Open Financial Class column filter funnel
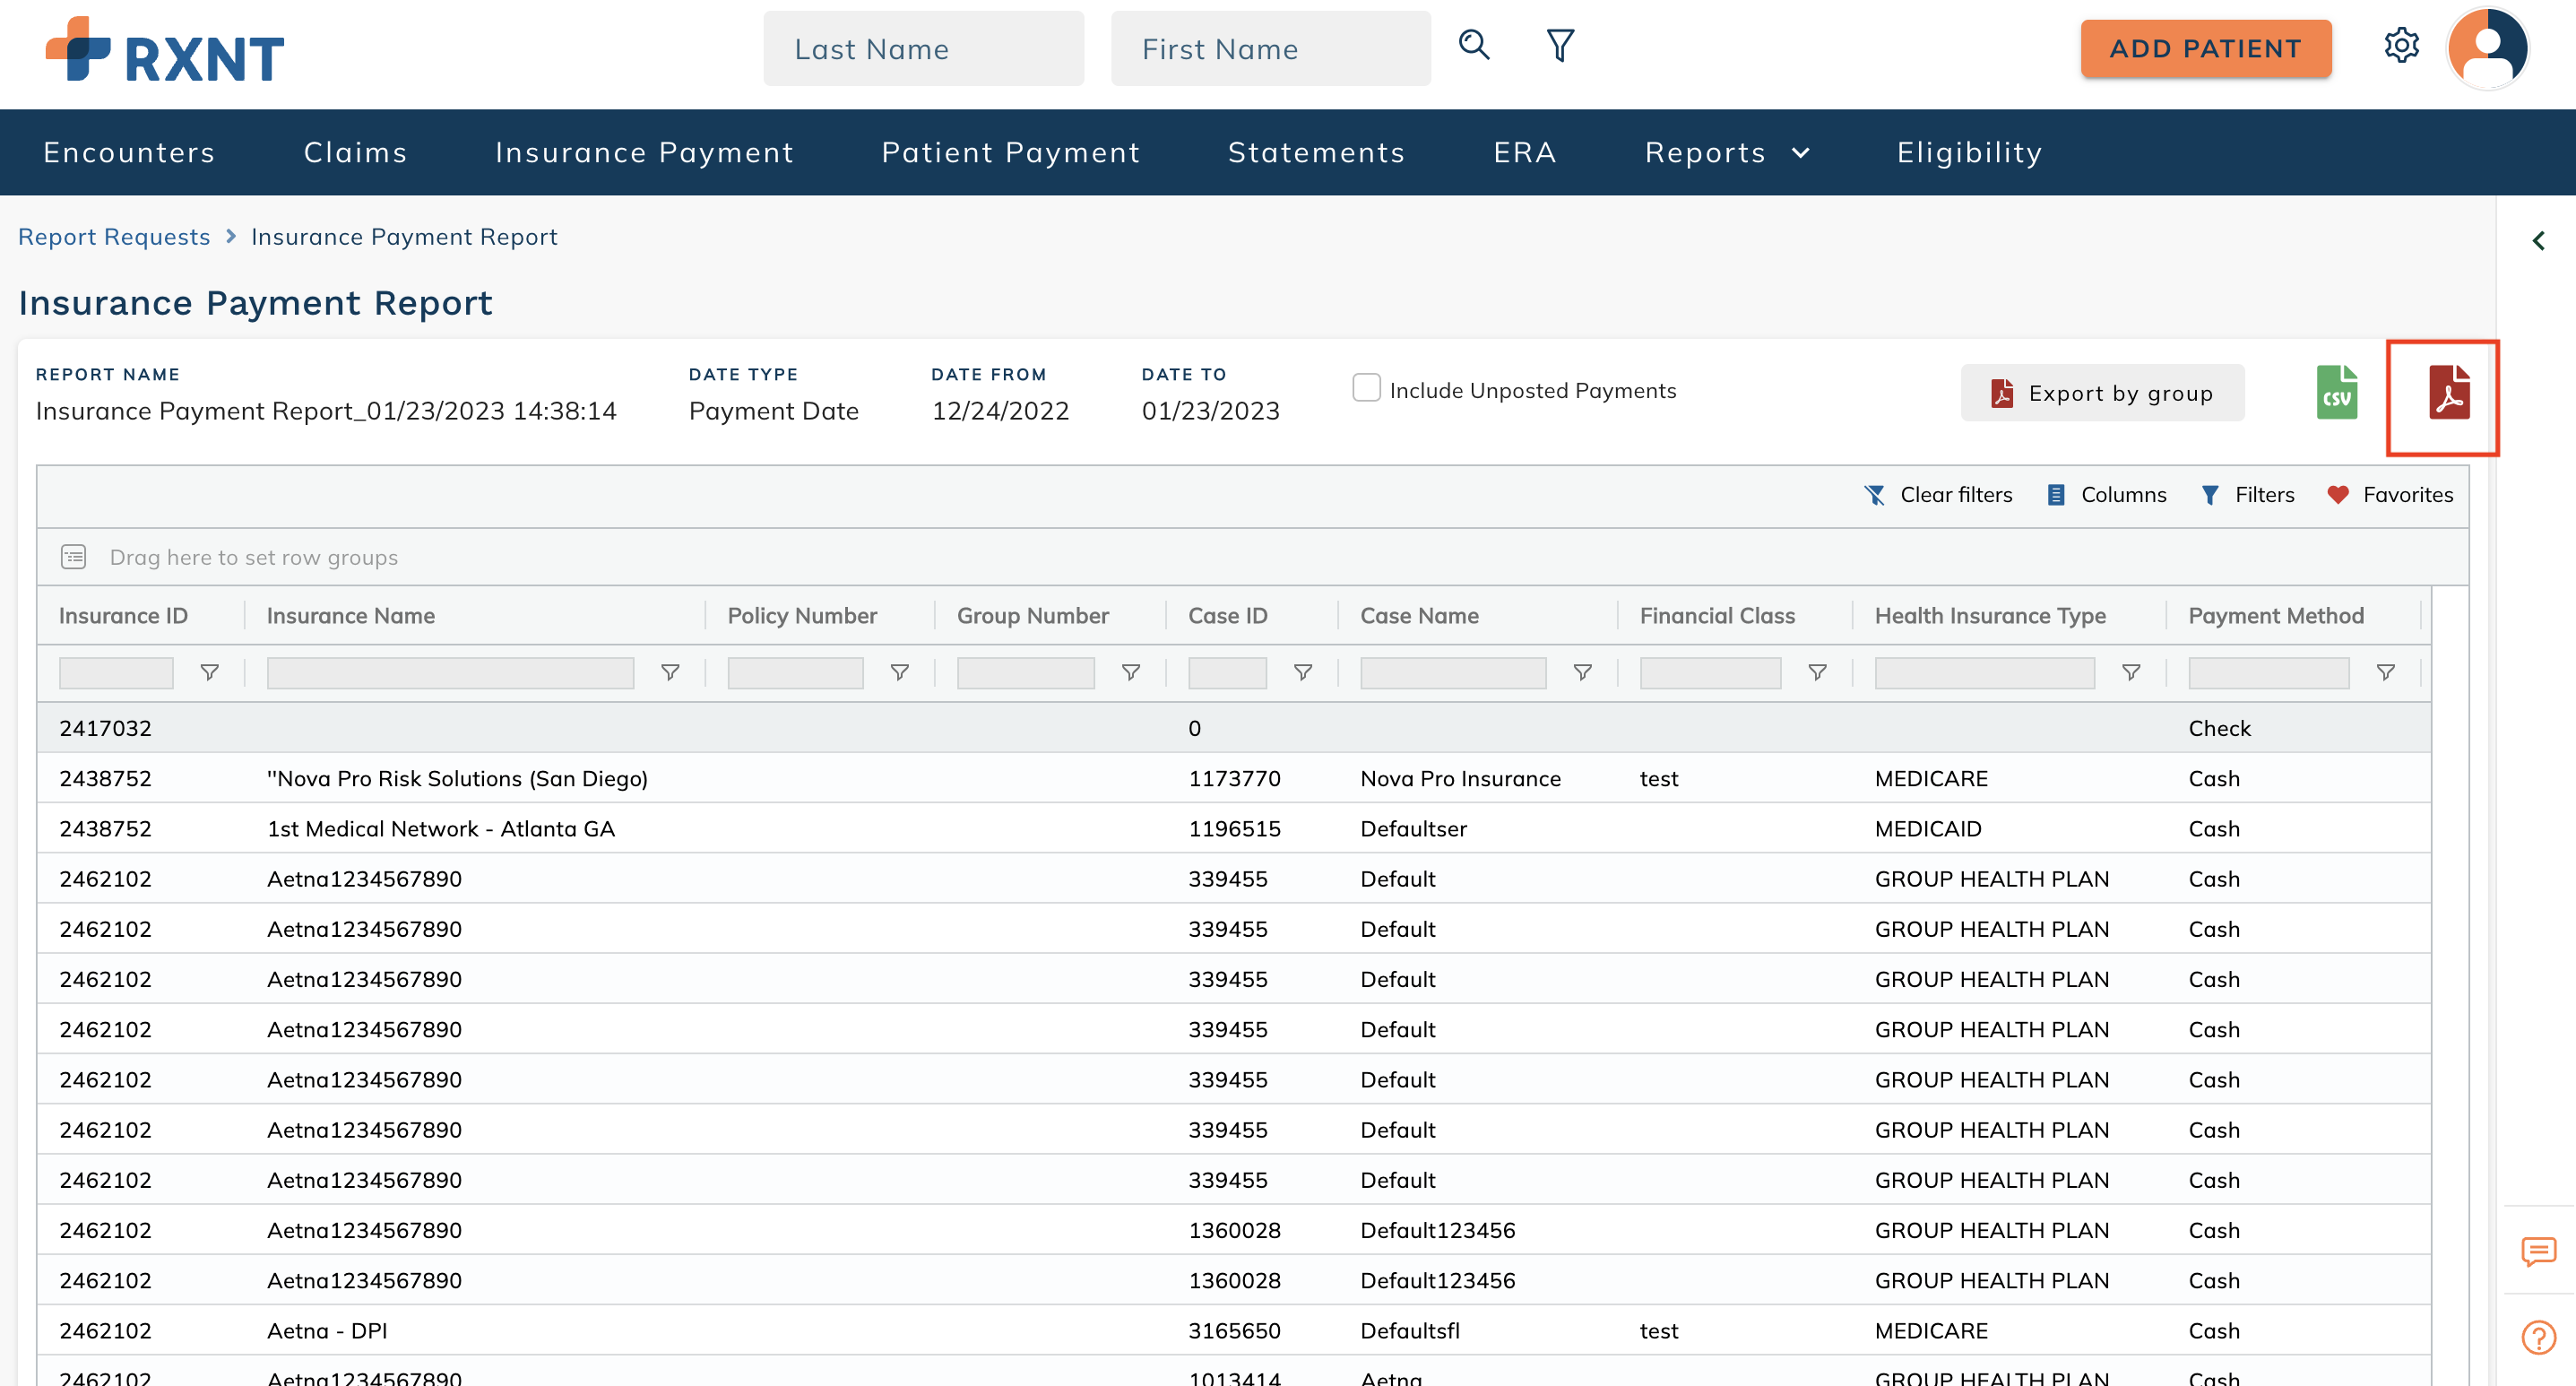The height and width of the screenshot is (1386, 2576). [1817, 673]
